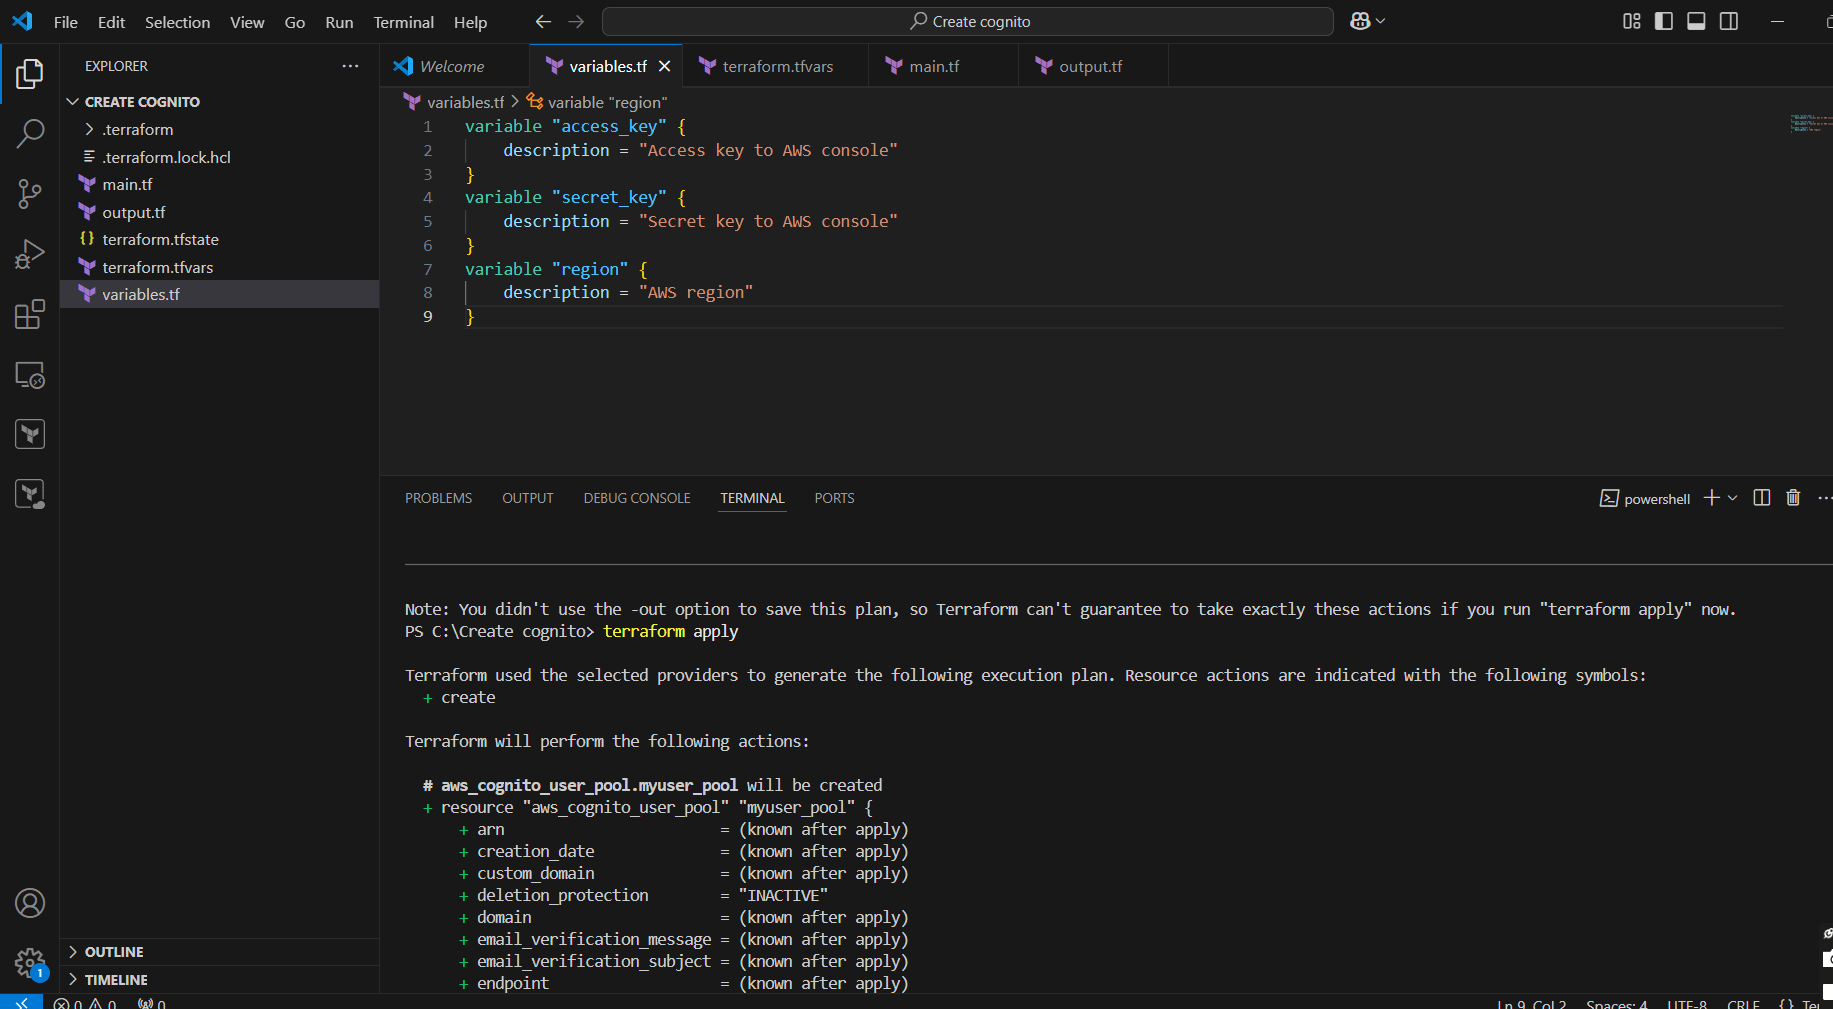Show the OUTPUT panel
The image size is (1833, 1009).
(527, 498)
